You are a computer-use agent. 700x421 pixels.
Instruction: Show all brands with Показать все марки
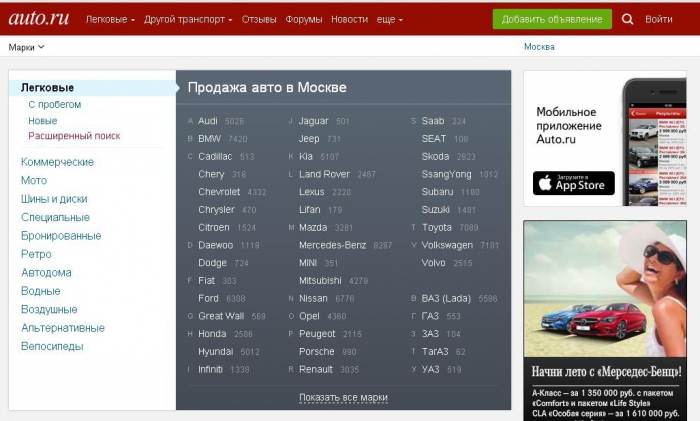(343, 397)
